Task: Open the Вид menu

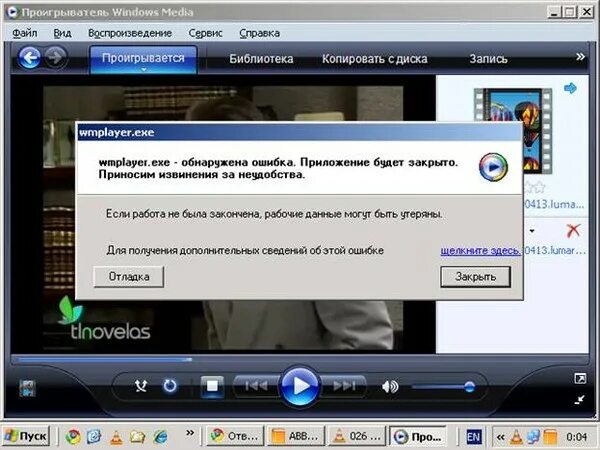Action: point(62,33)
